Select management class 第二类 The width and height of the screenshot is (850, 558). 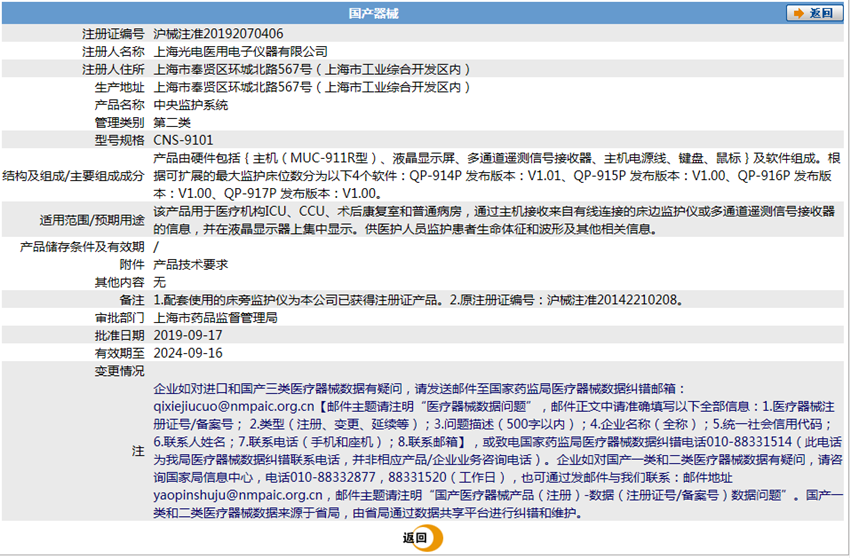point(172,123)
